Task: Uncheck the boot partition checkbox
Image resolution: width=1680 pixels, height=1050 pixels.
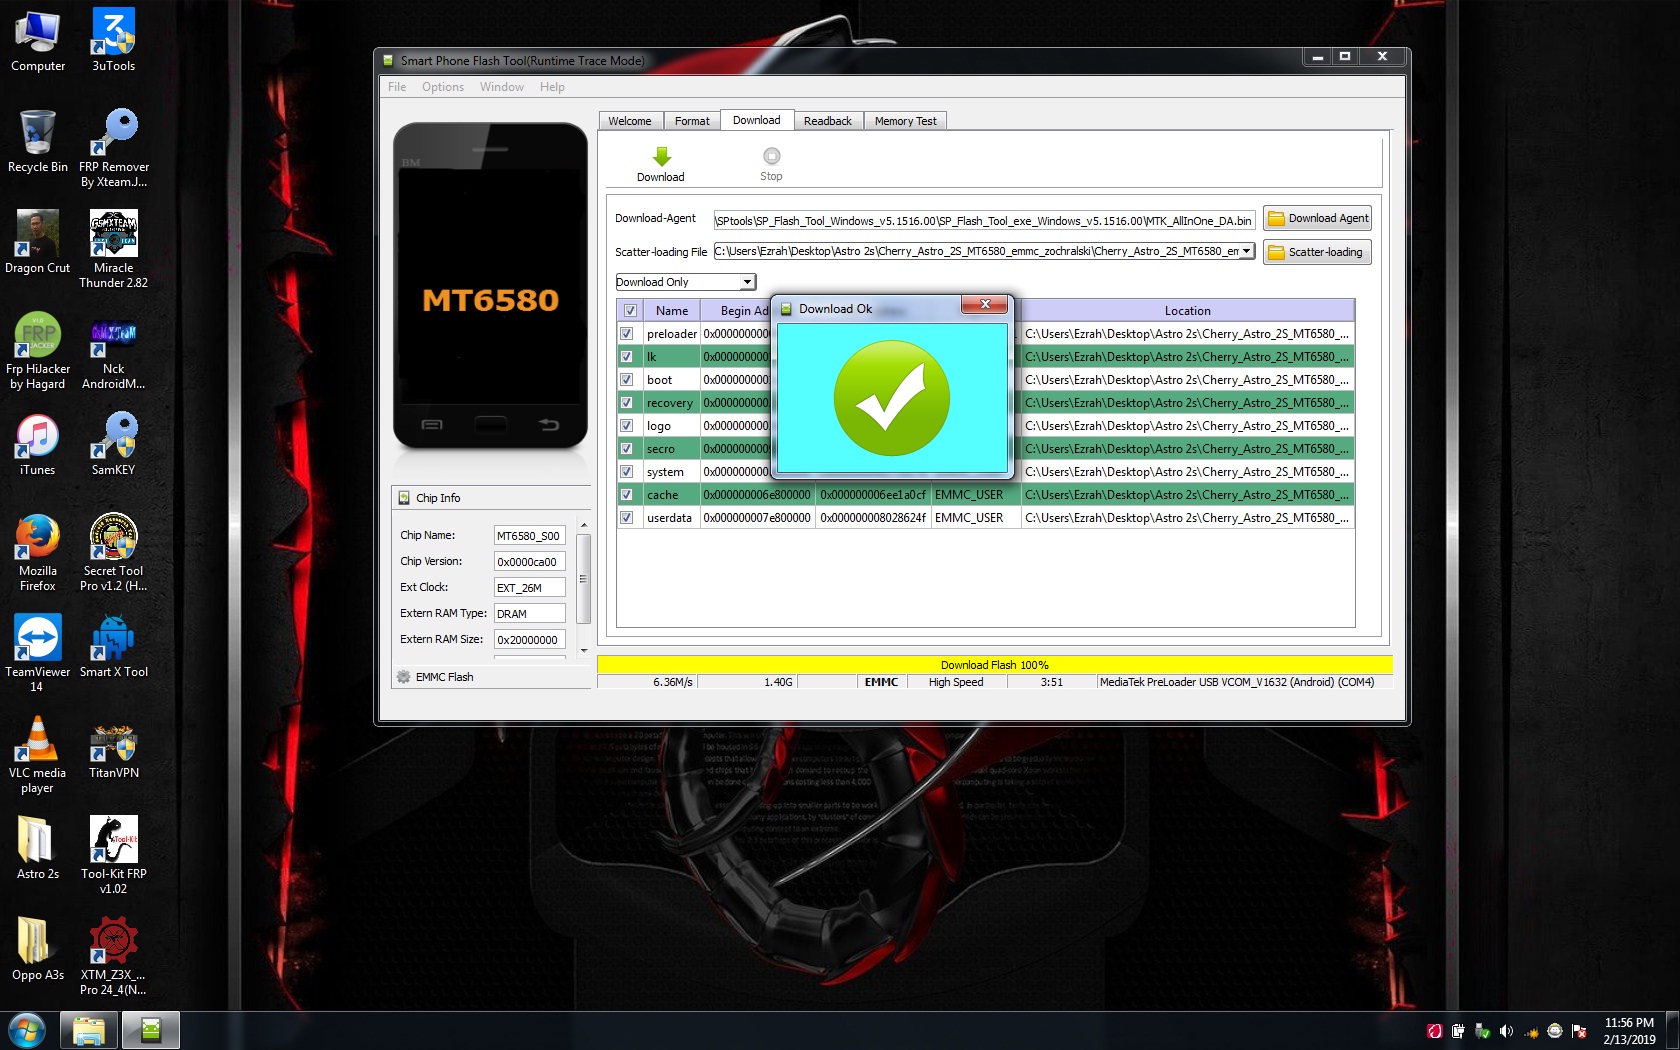Action: (627, 380)
